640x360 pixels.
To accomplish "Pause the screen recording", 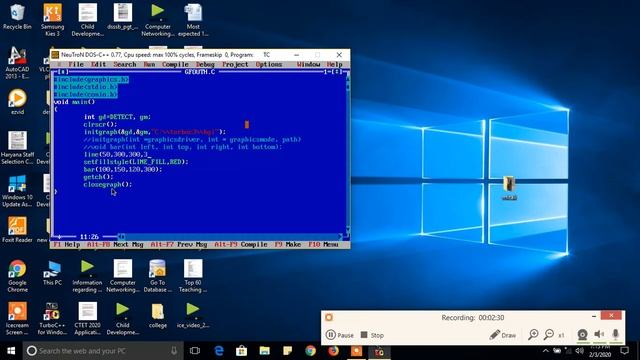I will 340,335.
